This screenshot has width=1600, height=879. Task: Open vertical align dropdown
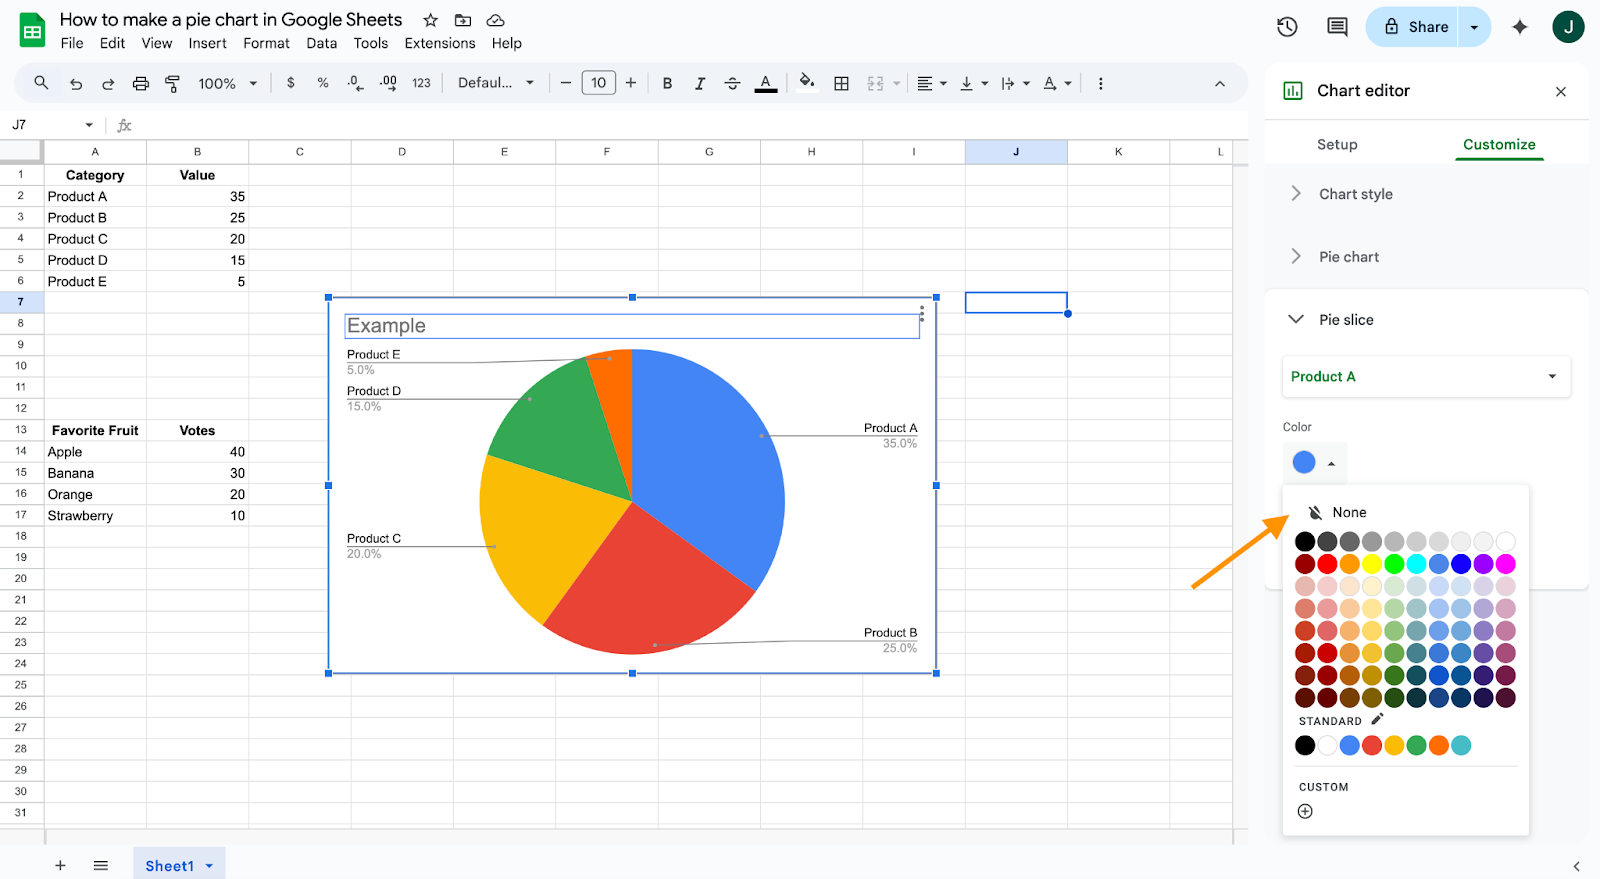(974, 84)
